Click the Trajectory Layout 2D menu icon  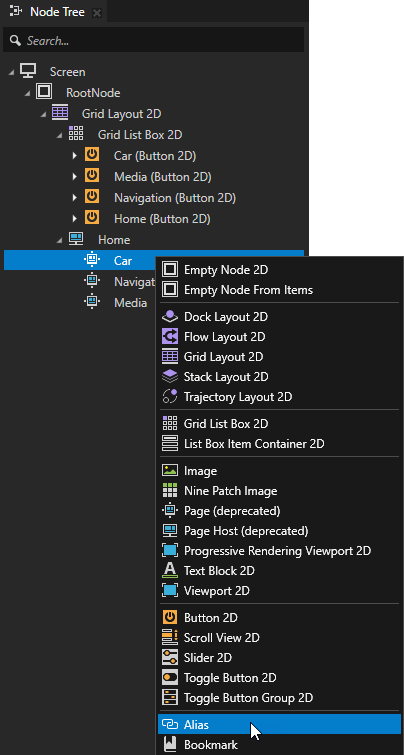[x=170, y=396]
